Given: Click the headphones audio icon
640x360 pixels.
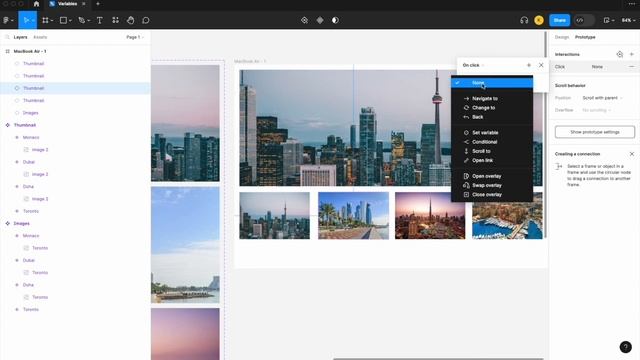Looking at the screenshot, I should coord(524,20).
